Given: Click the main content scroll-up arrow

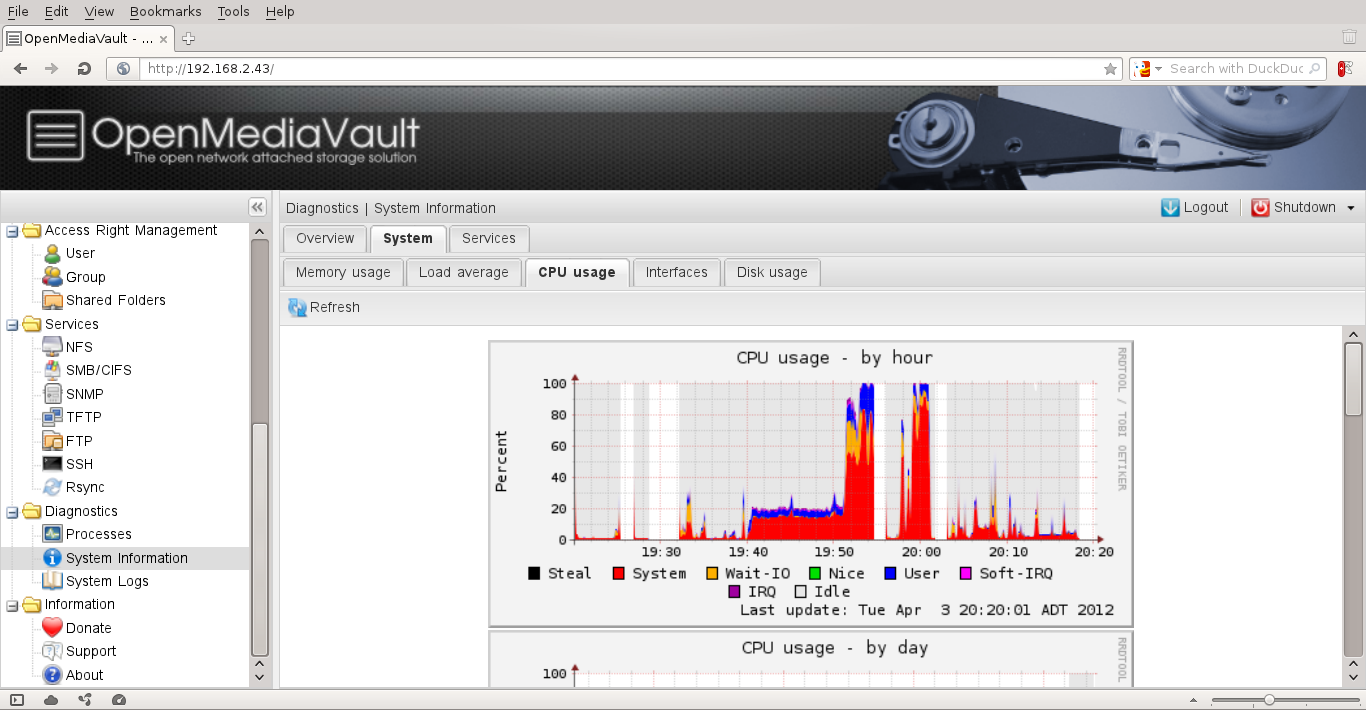Looking at the screenshot, I should (1353, 333).
